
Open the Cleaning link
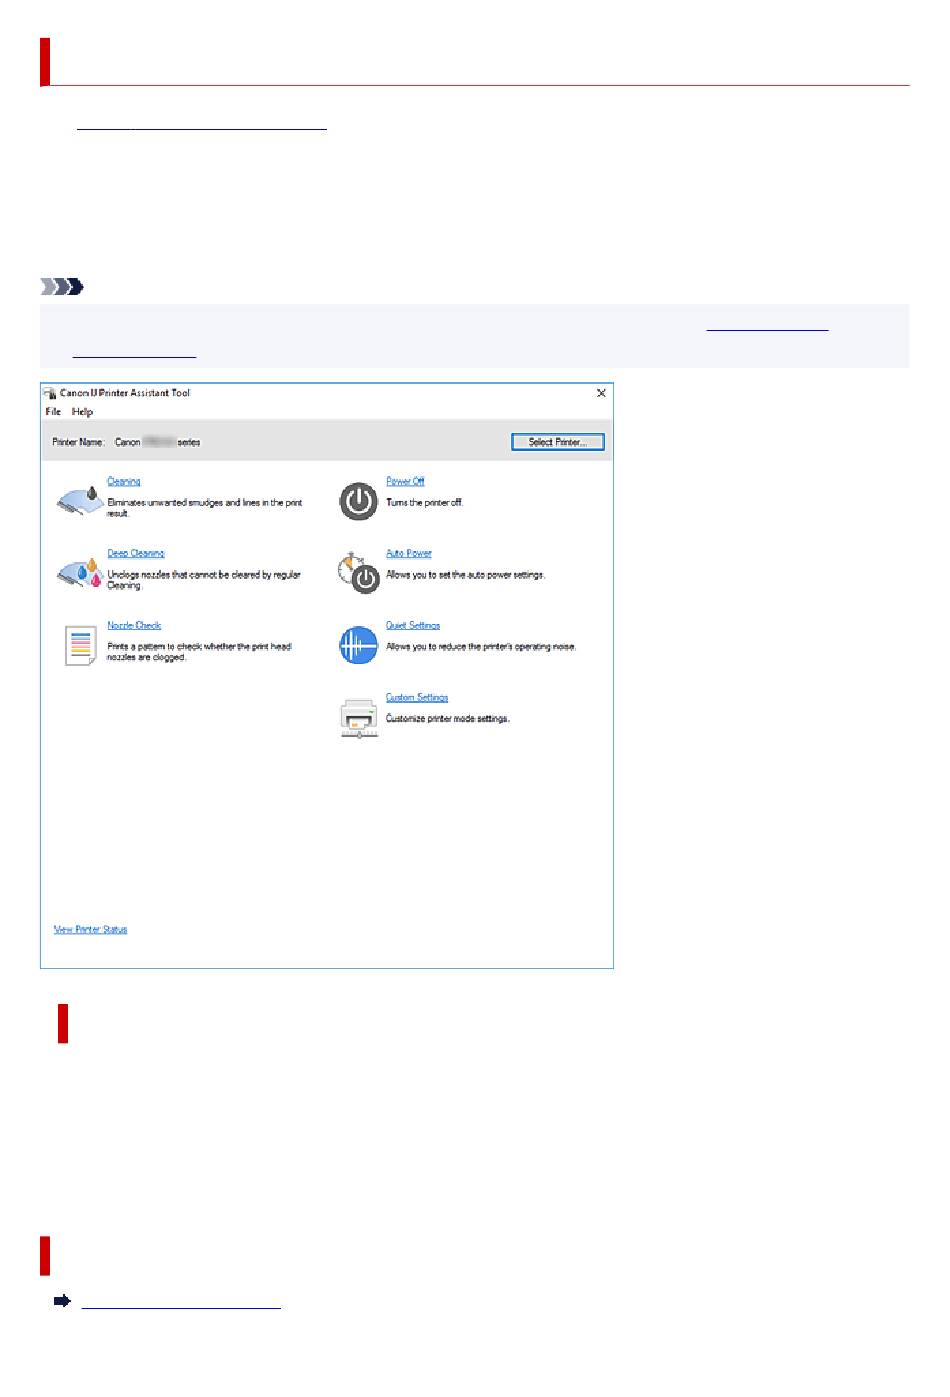(124, 482)
